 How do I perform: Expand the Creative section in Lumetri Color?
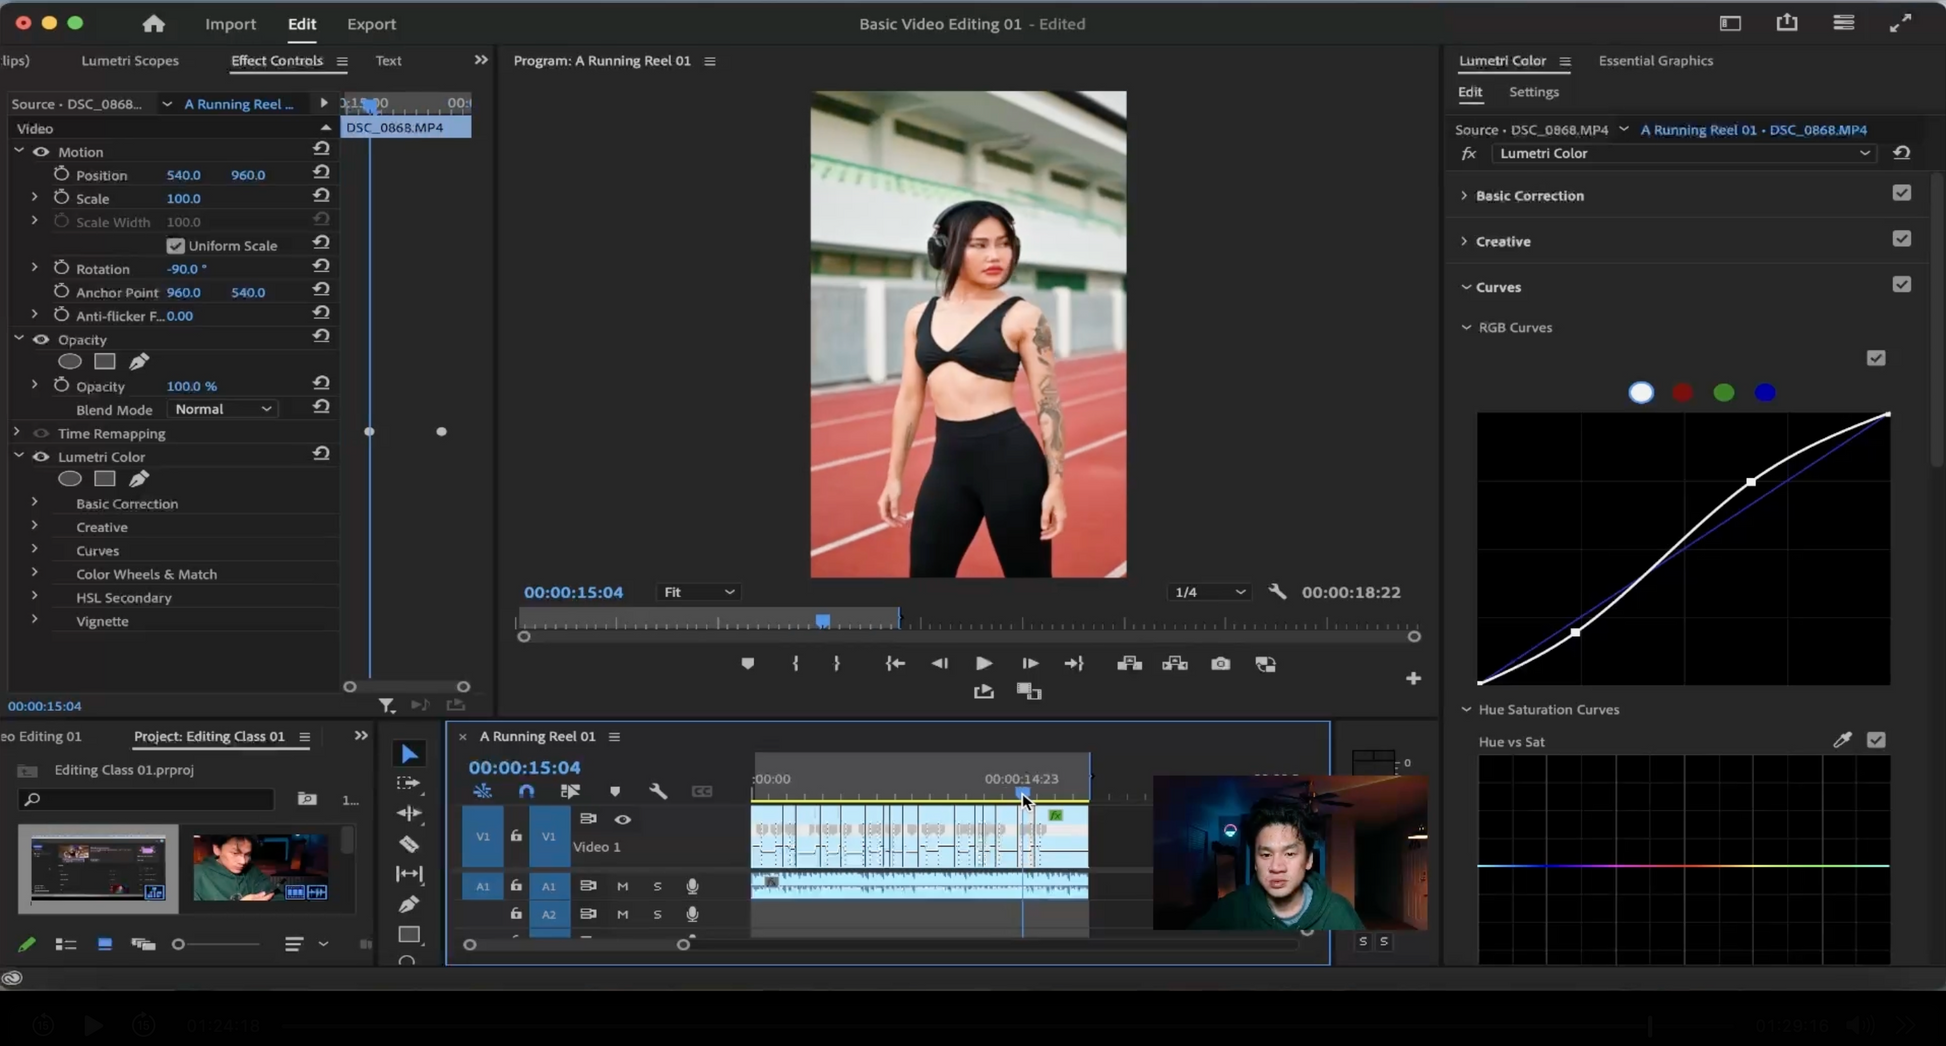coord(1502,241)
